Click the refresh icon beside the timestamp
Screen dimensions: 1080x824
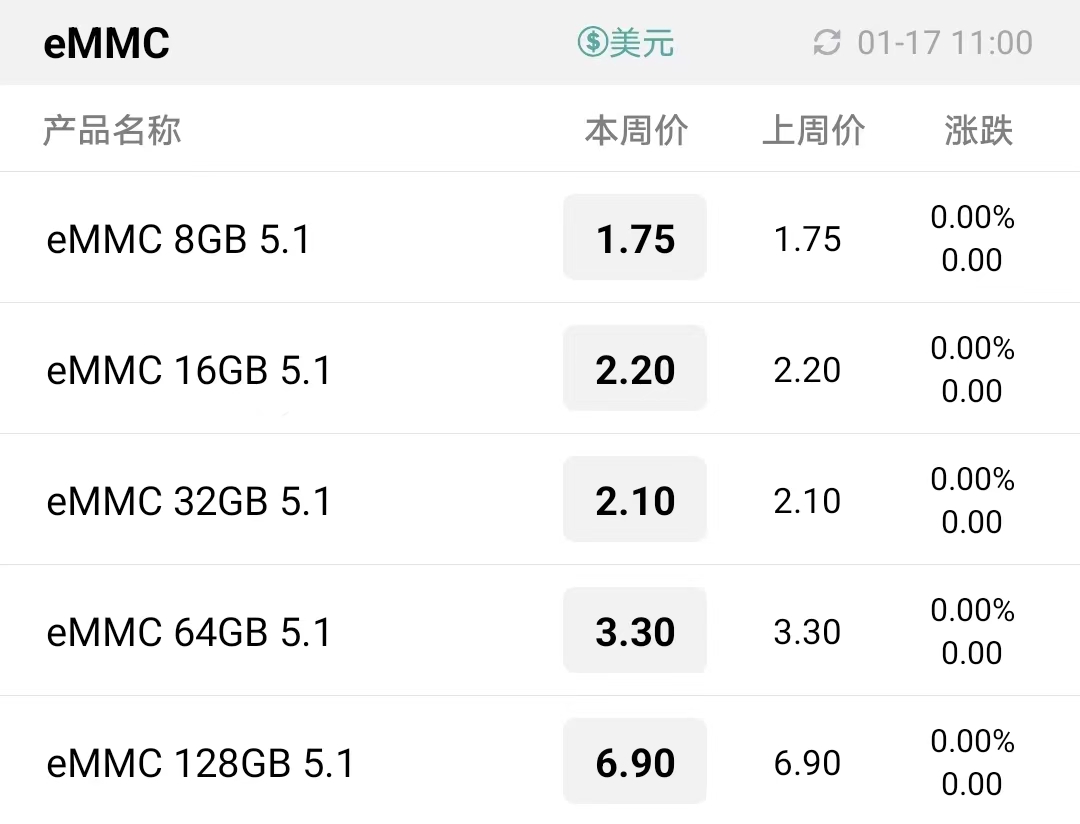(x=827, y=43)
